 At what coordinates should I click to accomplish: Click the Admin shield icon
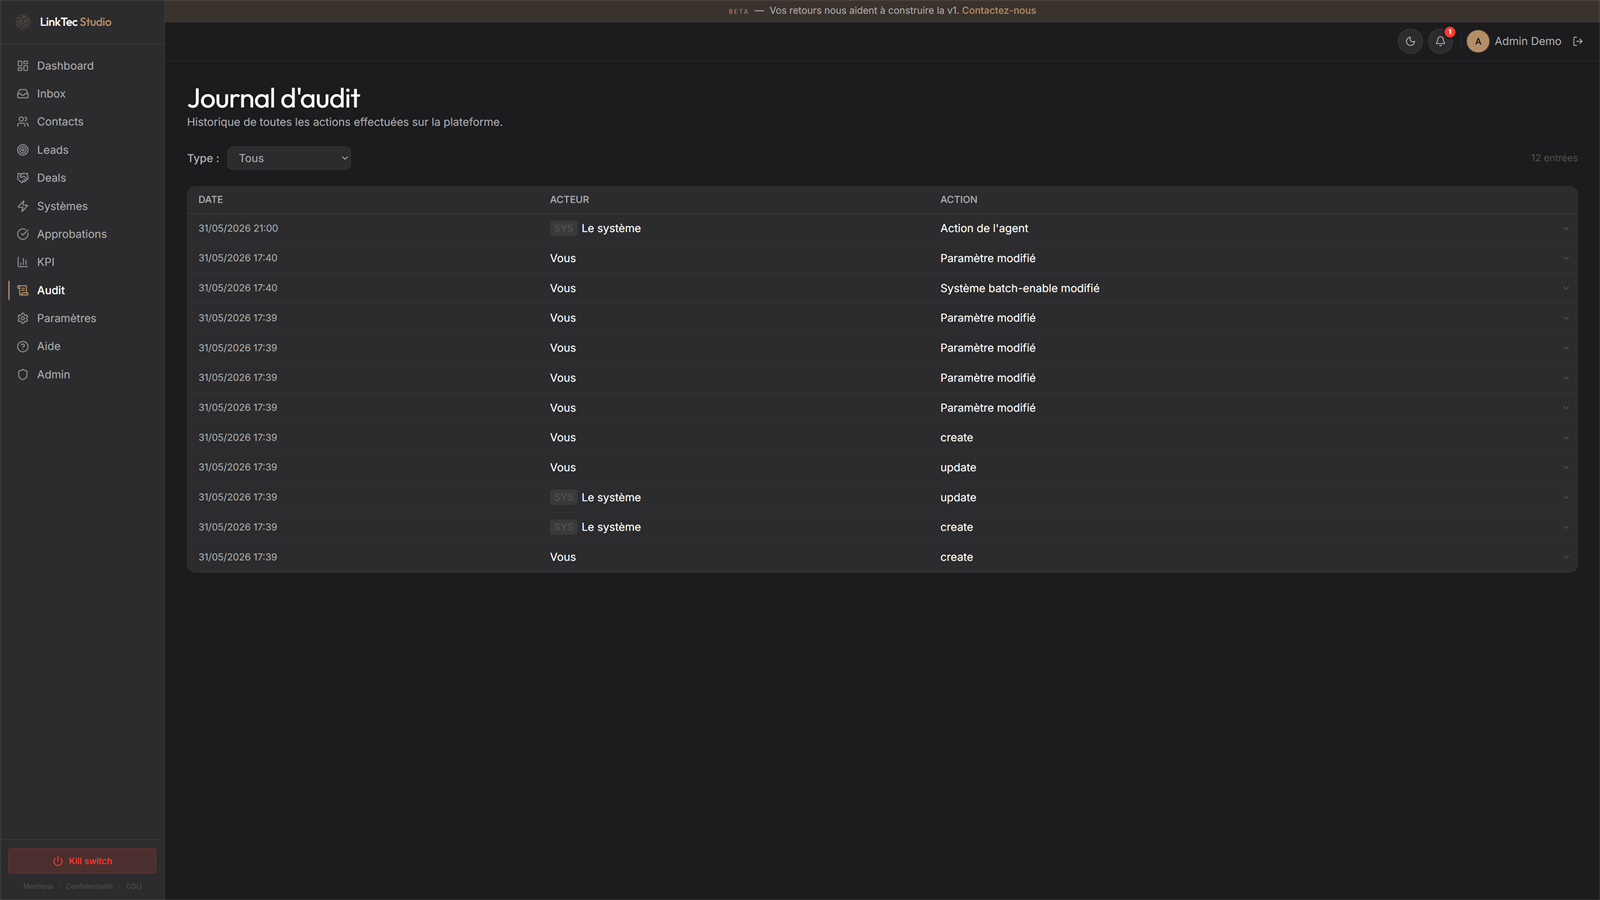[23, 374]
